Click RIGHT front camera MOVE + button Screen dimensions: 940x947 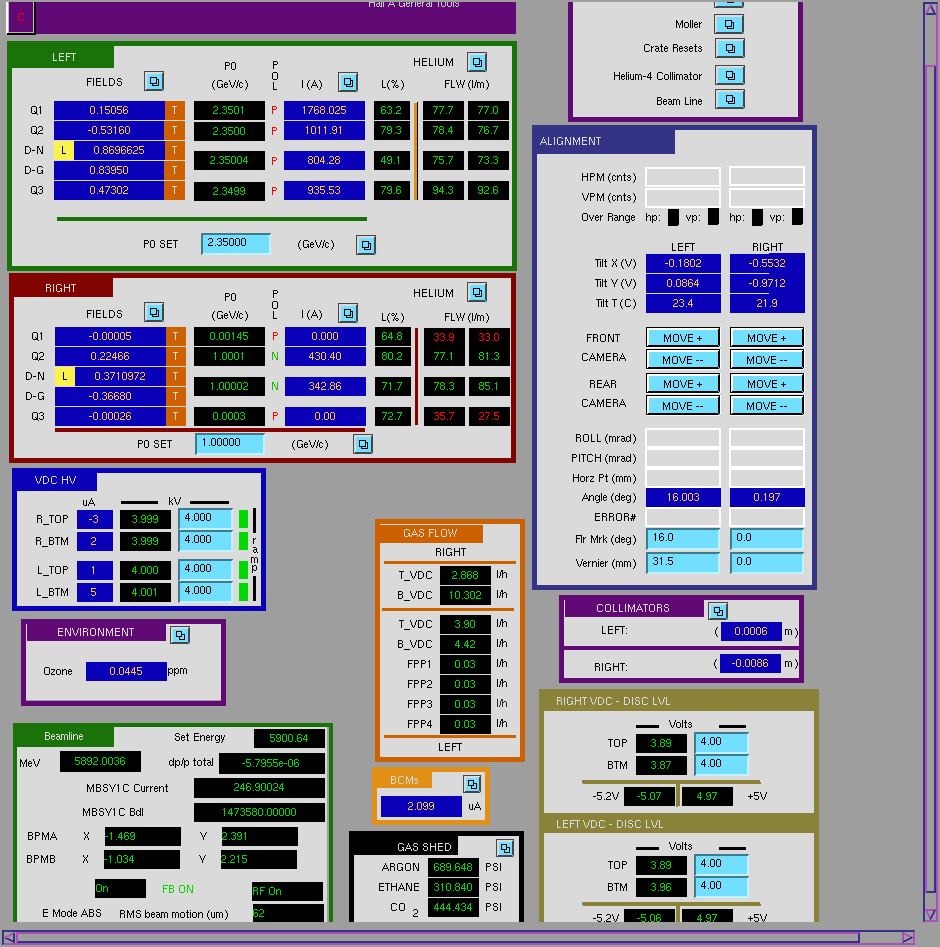point(767,338)
